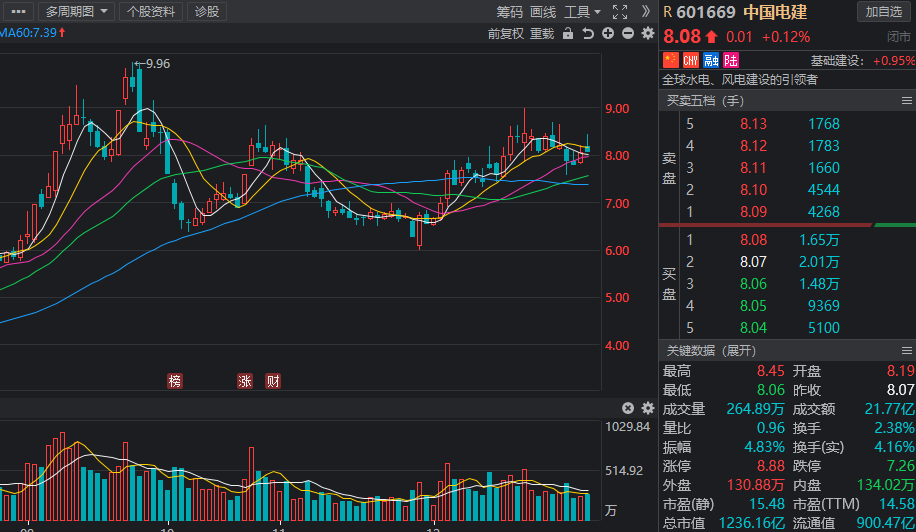Open 买卖五档 panel menu icon
The height and width of the screenshot is (532, 916).
(907, 101)
